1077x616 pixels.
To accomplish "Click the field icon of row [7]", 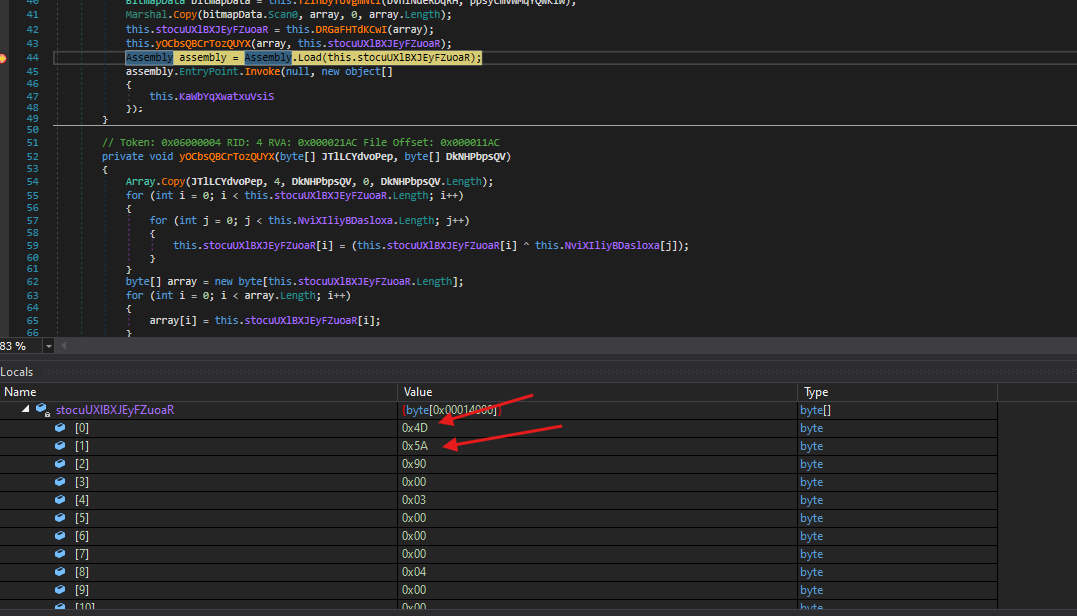I will (60, 554).
